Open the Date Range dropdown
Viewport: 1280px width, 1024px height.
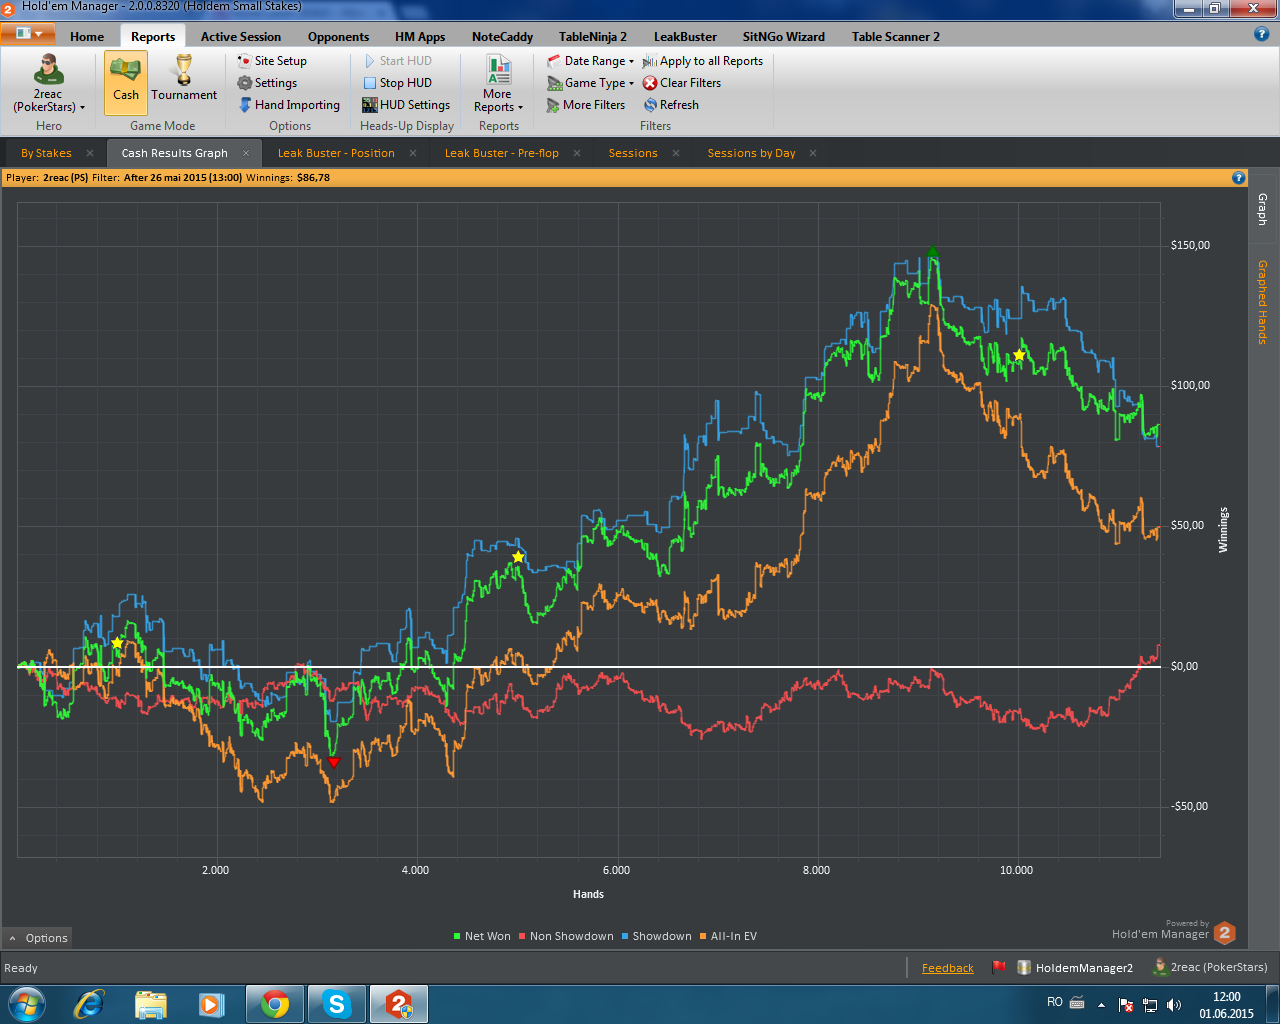(591, 61)
